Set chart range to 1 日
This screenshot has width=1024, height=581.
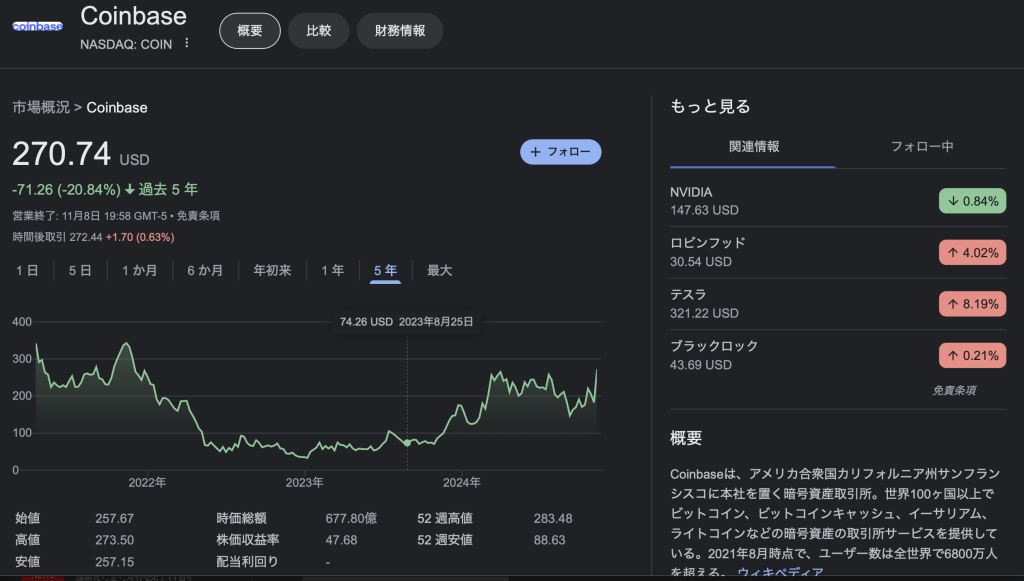click(27, 270)
